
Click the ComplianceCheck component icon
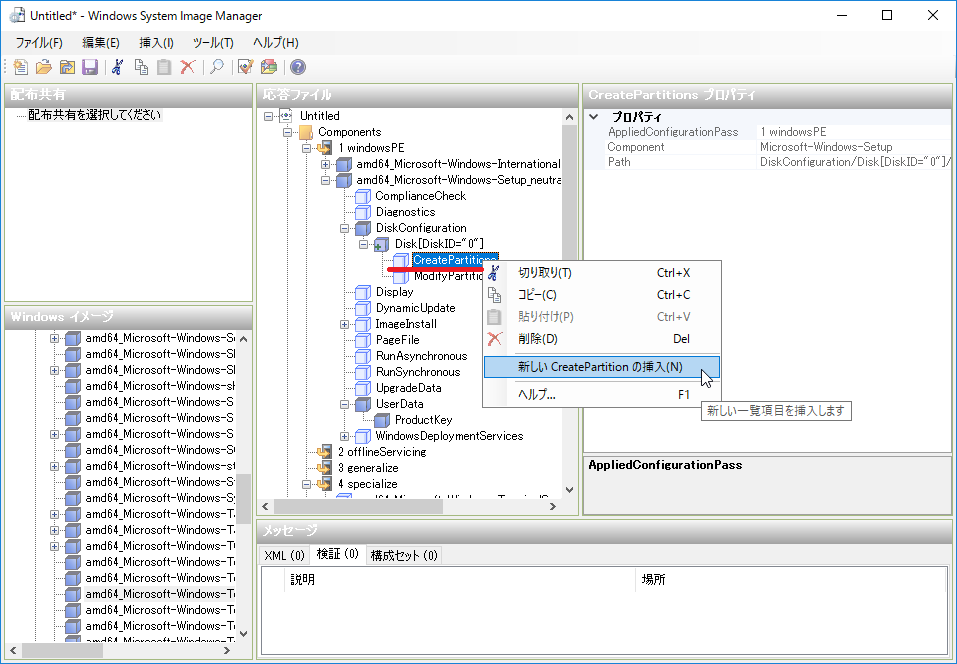(363, 196)
